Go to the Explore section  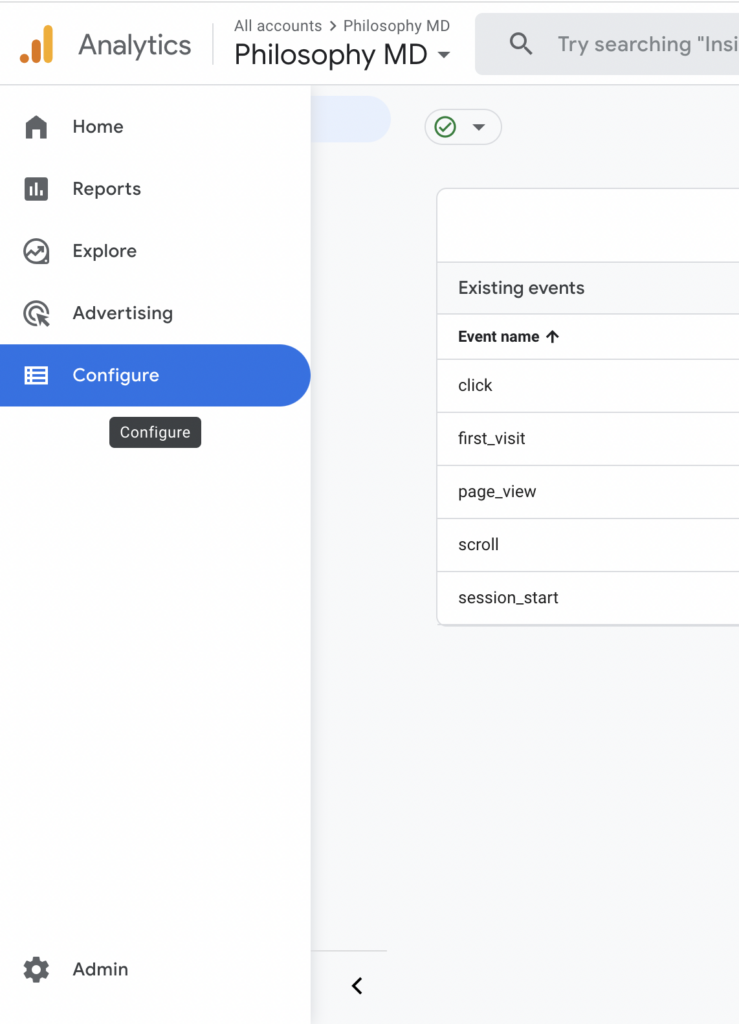(x=155, y=251)
